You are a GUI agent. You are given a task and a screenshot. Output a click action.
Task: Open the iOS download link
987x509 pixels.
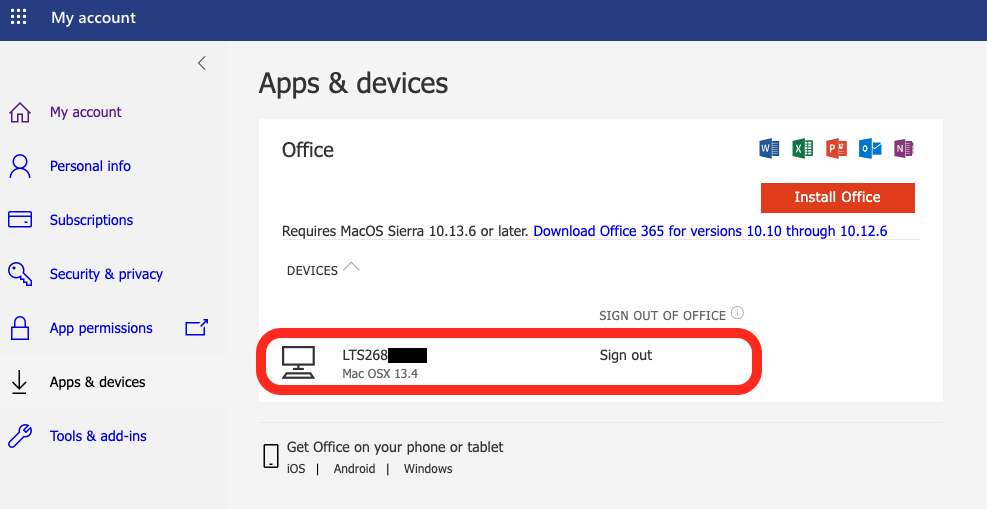296,469
